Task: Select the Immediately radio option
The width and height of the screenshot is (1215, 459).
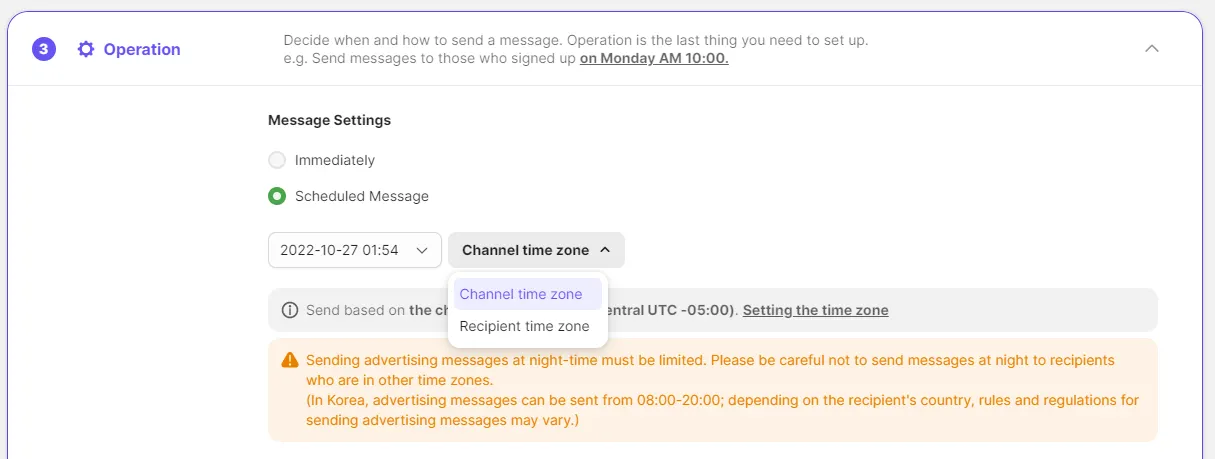Action: (x=277, y=160)
